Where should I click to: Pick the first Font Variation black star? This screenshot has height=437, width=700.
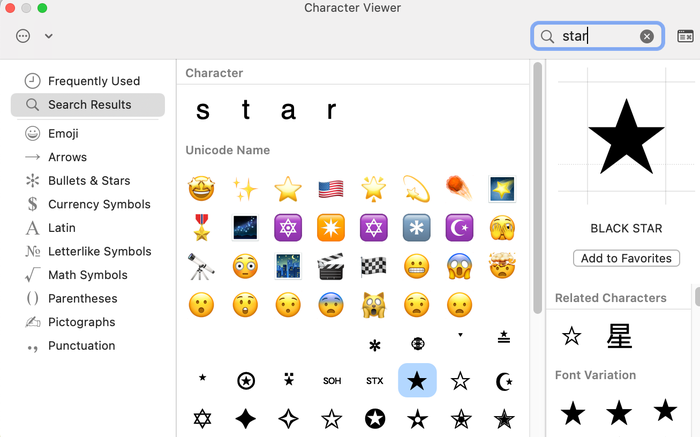pos(573,412)
